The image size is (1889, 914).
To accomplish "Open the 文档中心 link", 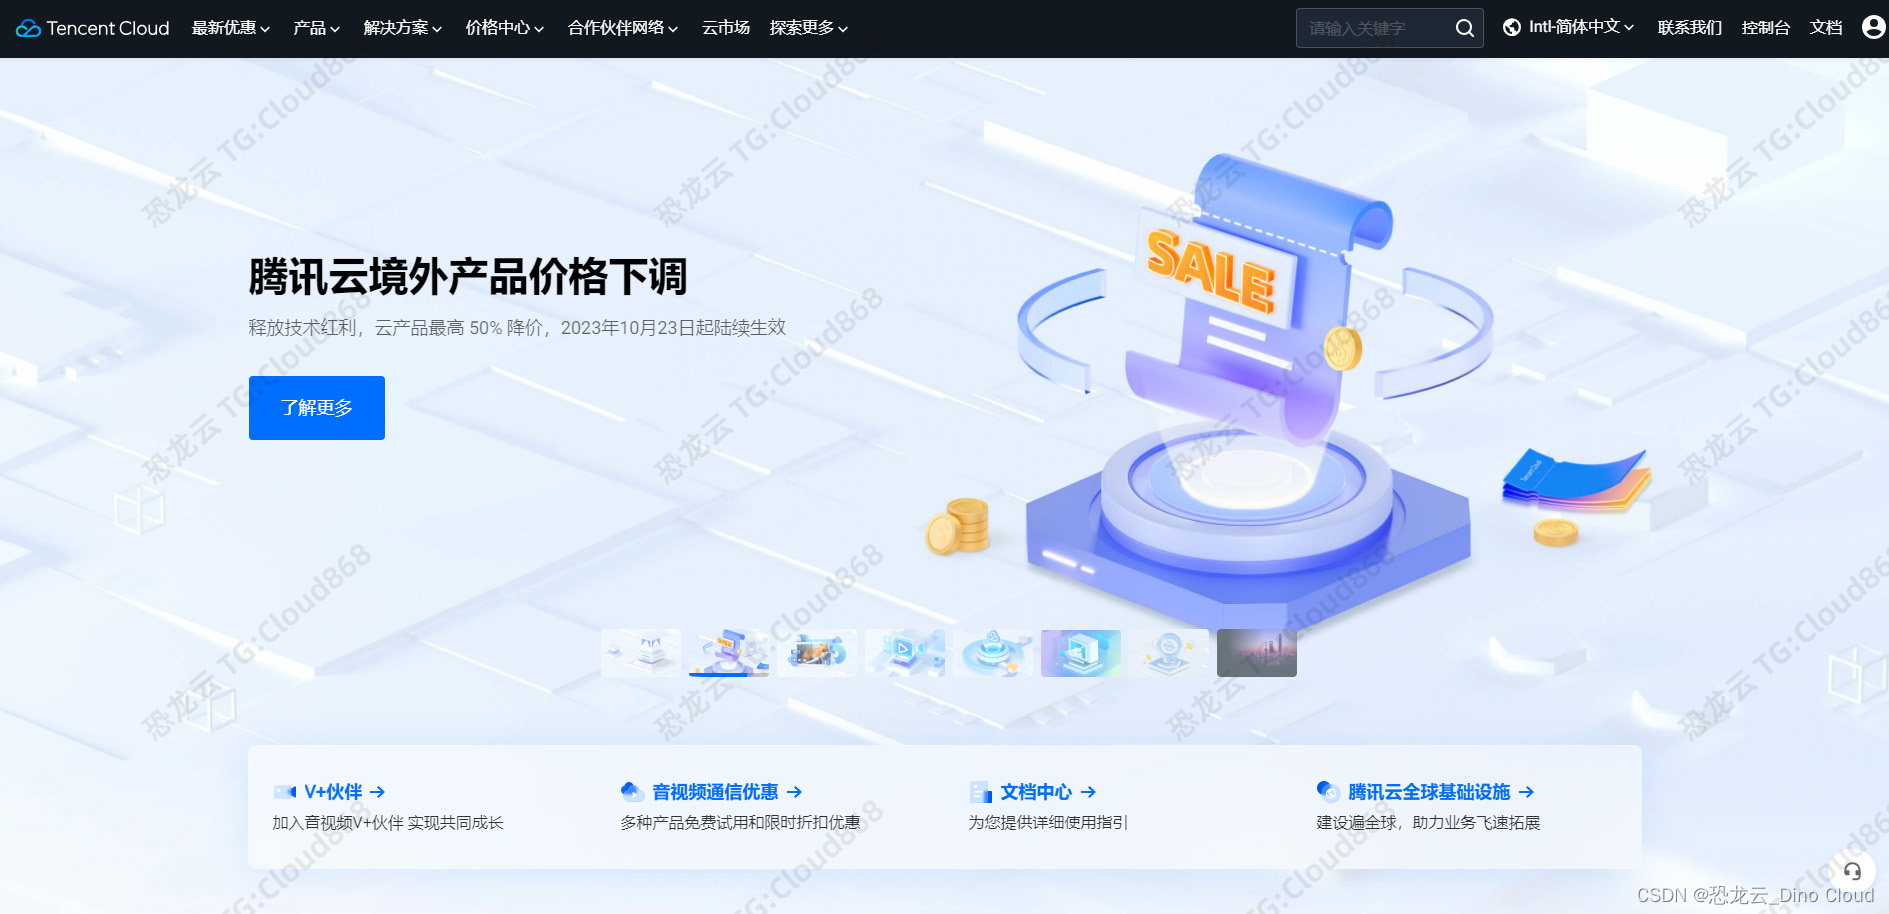I will point(1036,792).
